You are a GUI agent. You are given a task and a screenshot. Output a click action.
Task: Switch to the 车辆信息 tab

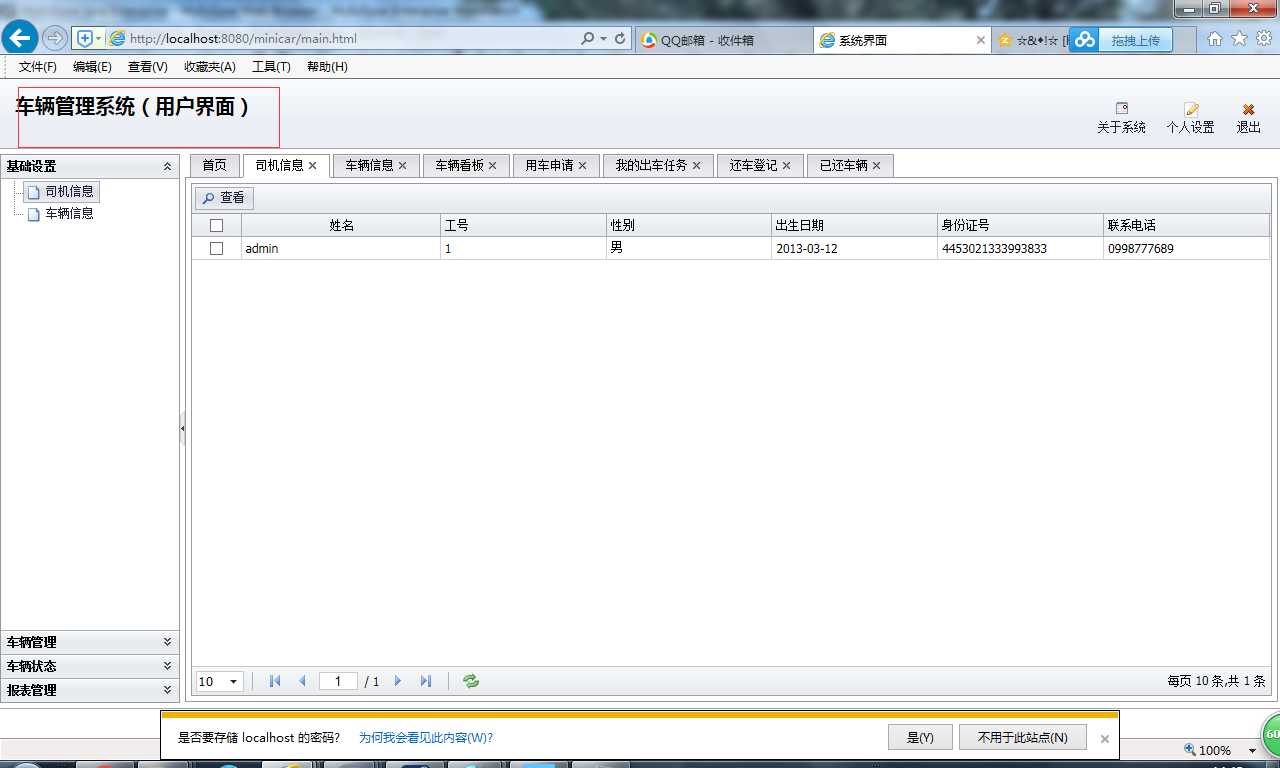[370, 165]
